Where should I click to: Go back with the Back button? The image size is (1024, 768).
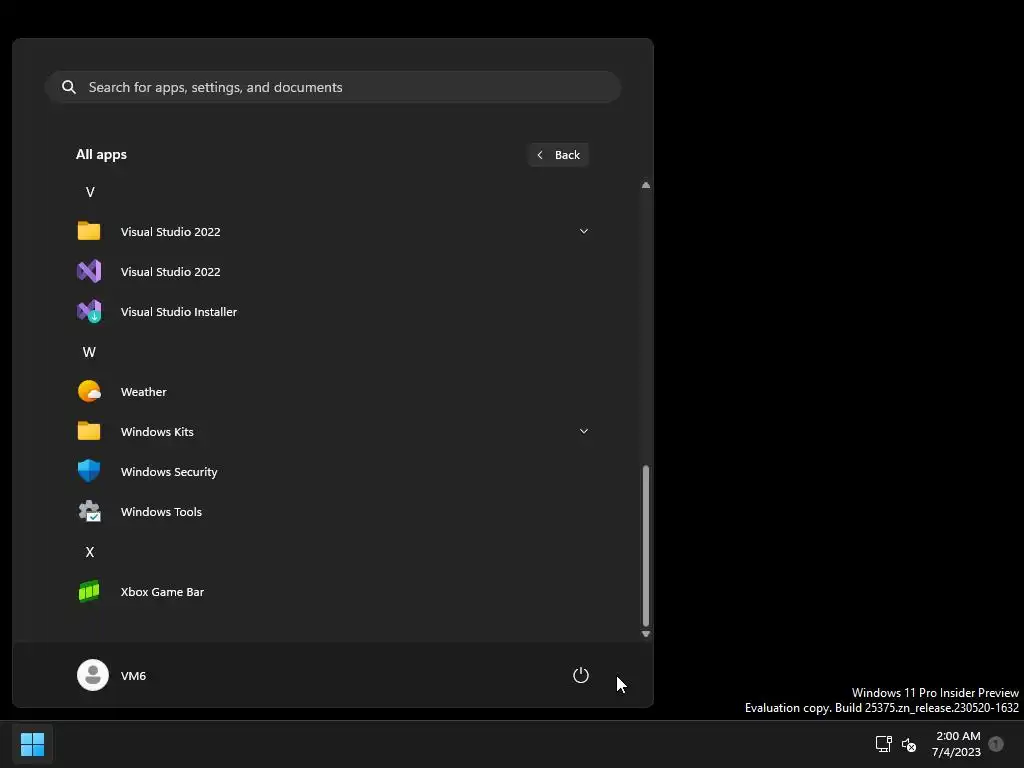pyautogui.click(x=558, y=155)
